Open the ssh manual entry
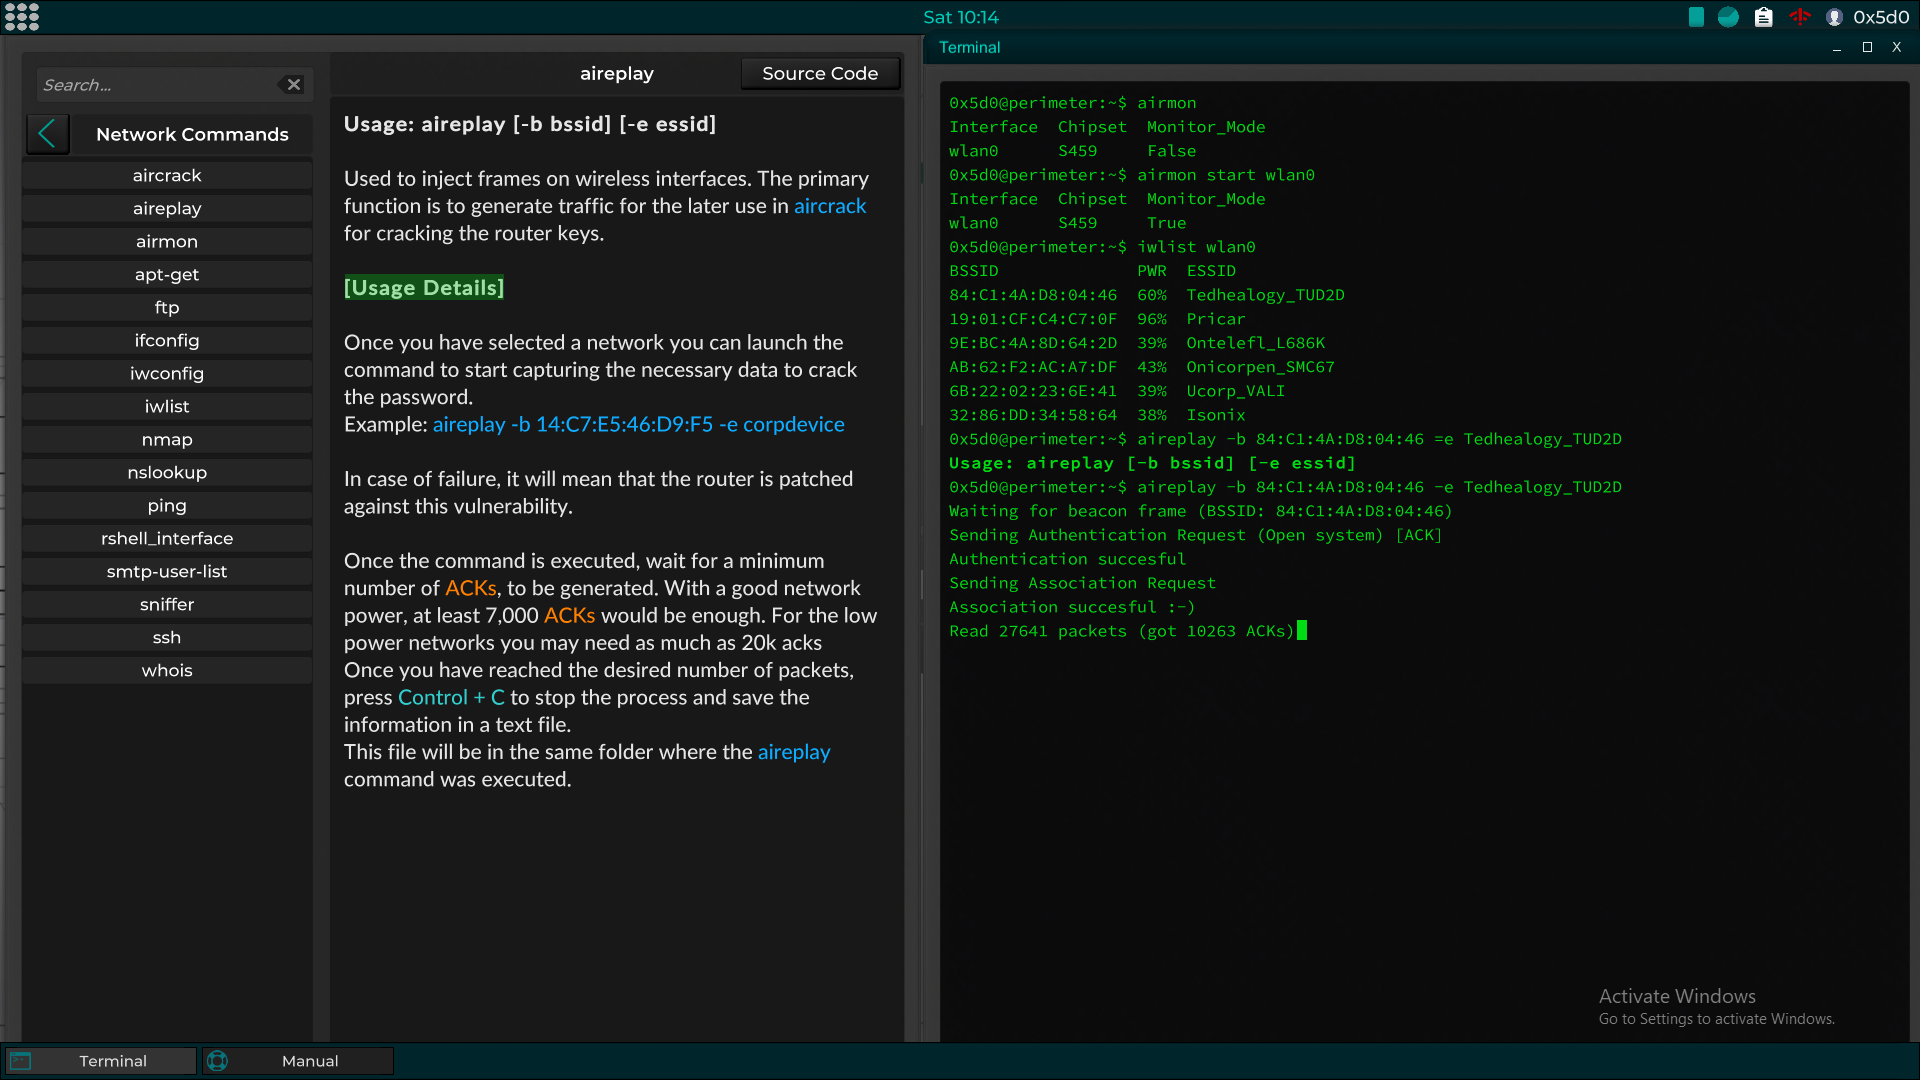Image resolution: width=1920 pixels, height=1080 pixels. tap(167, 637)
